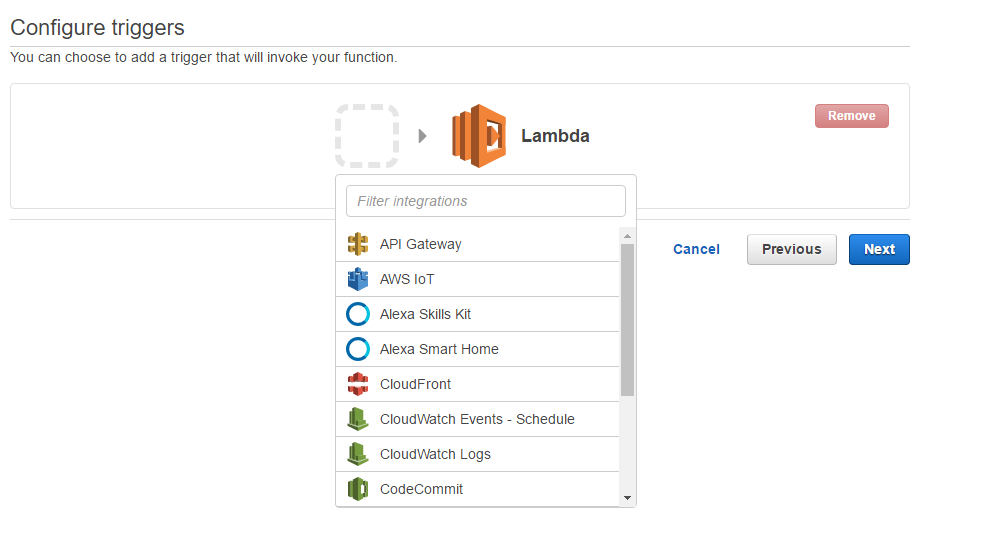Click the integrations list scrollbar thumb
Screen dimensions: 982x547
coord(627,319)
